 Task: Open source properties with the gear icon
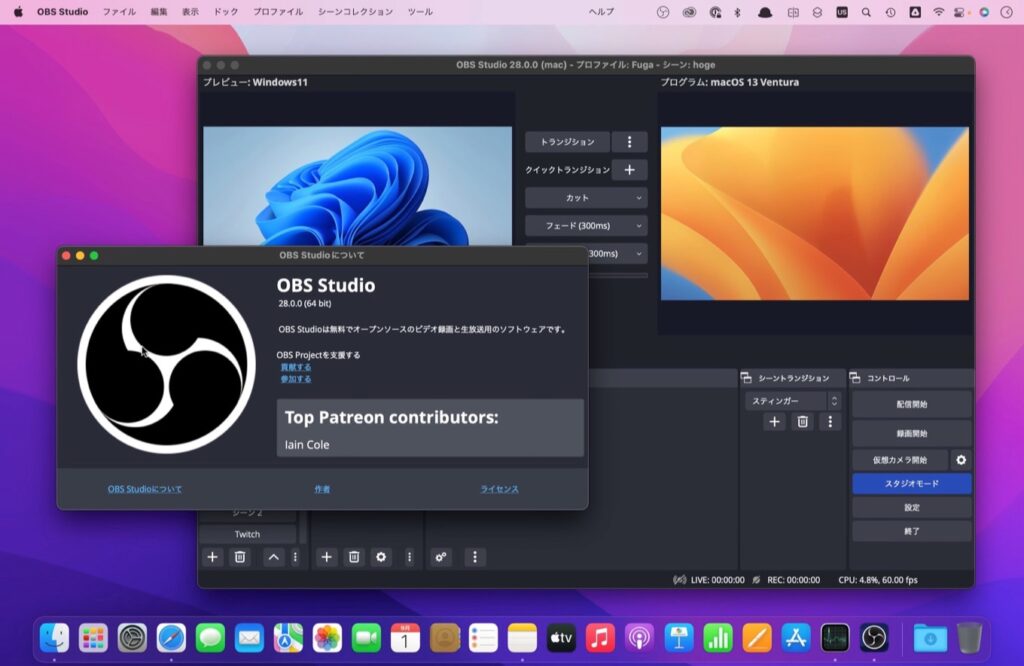(x=382, y=557)
